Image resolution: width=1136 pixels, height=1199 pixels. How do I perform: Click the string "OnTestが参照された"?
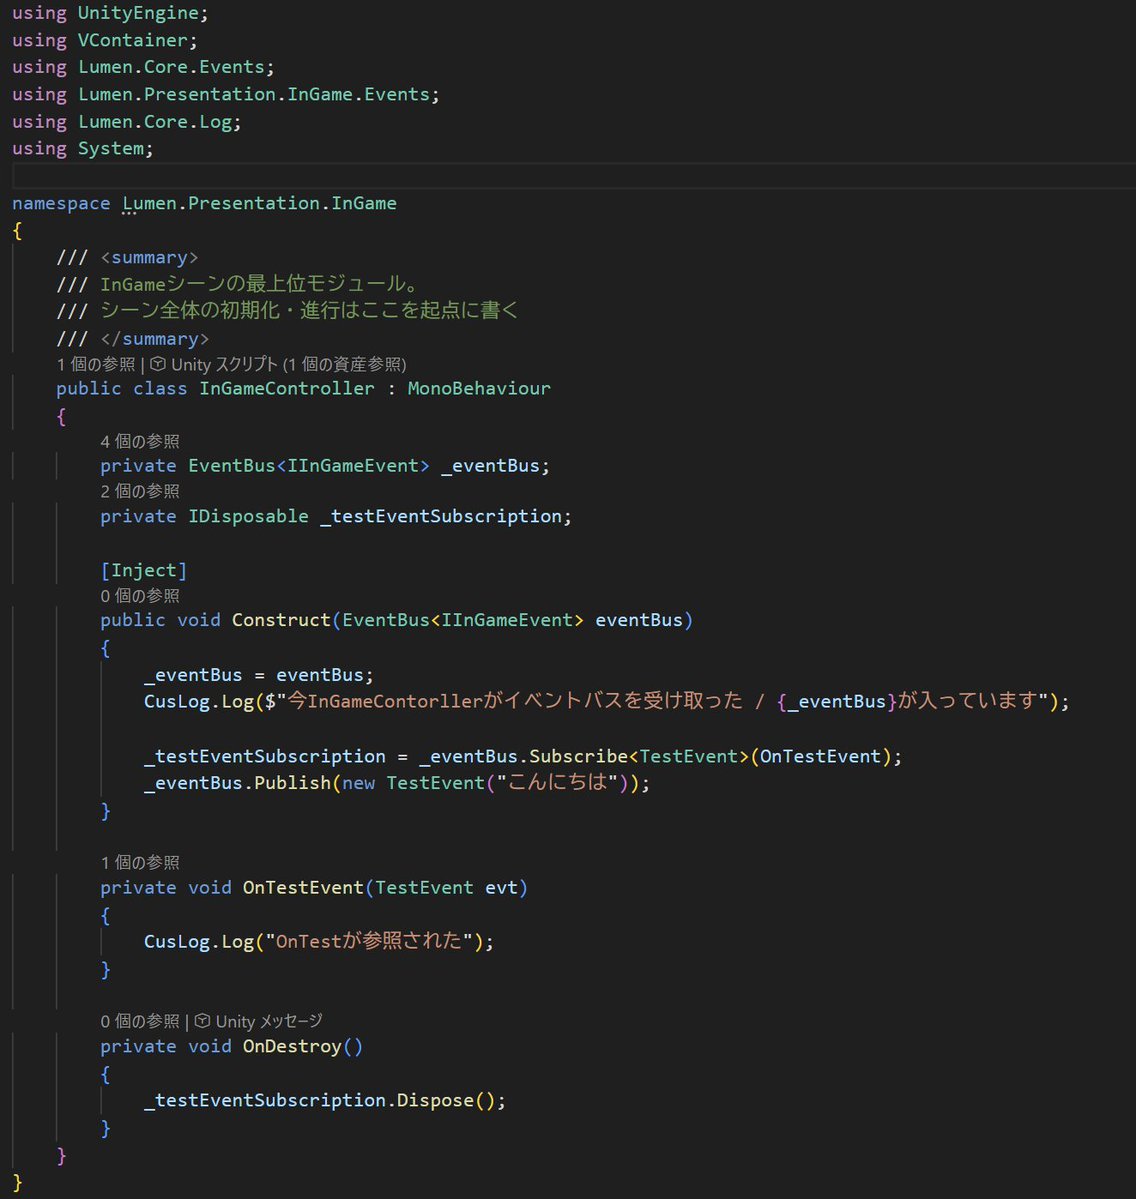tap(368, 941)
